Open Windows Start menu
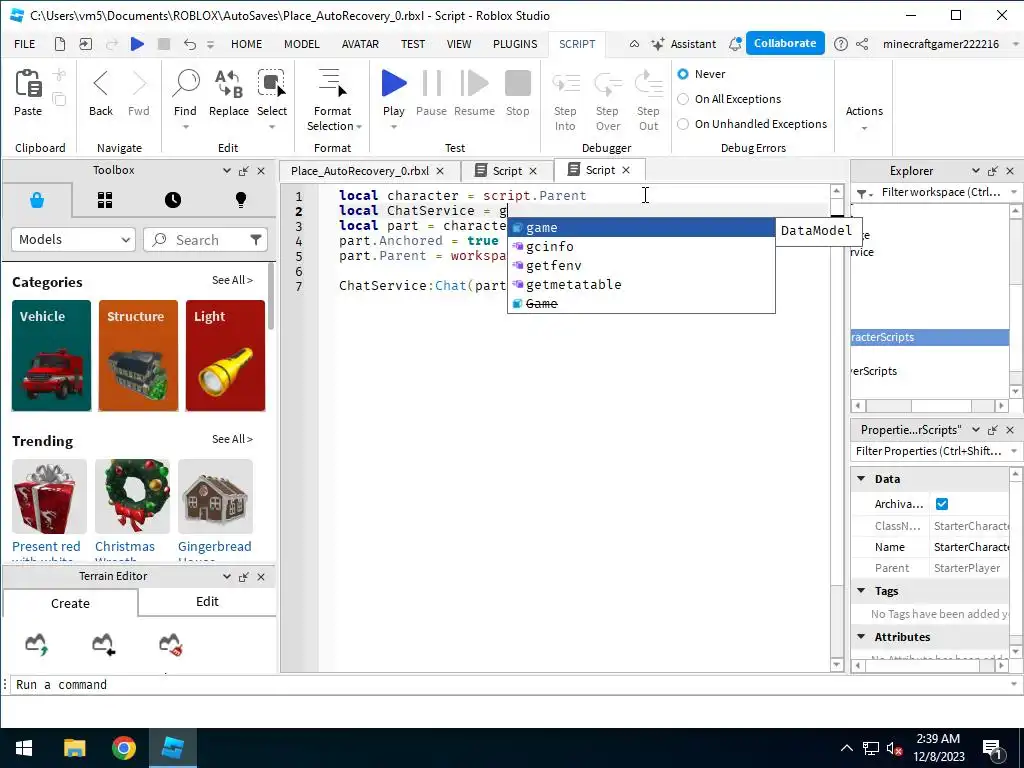 pyautogui.click(x=24, y=748)
